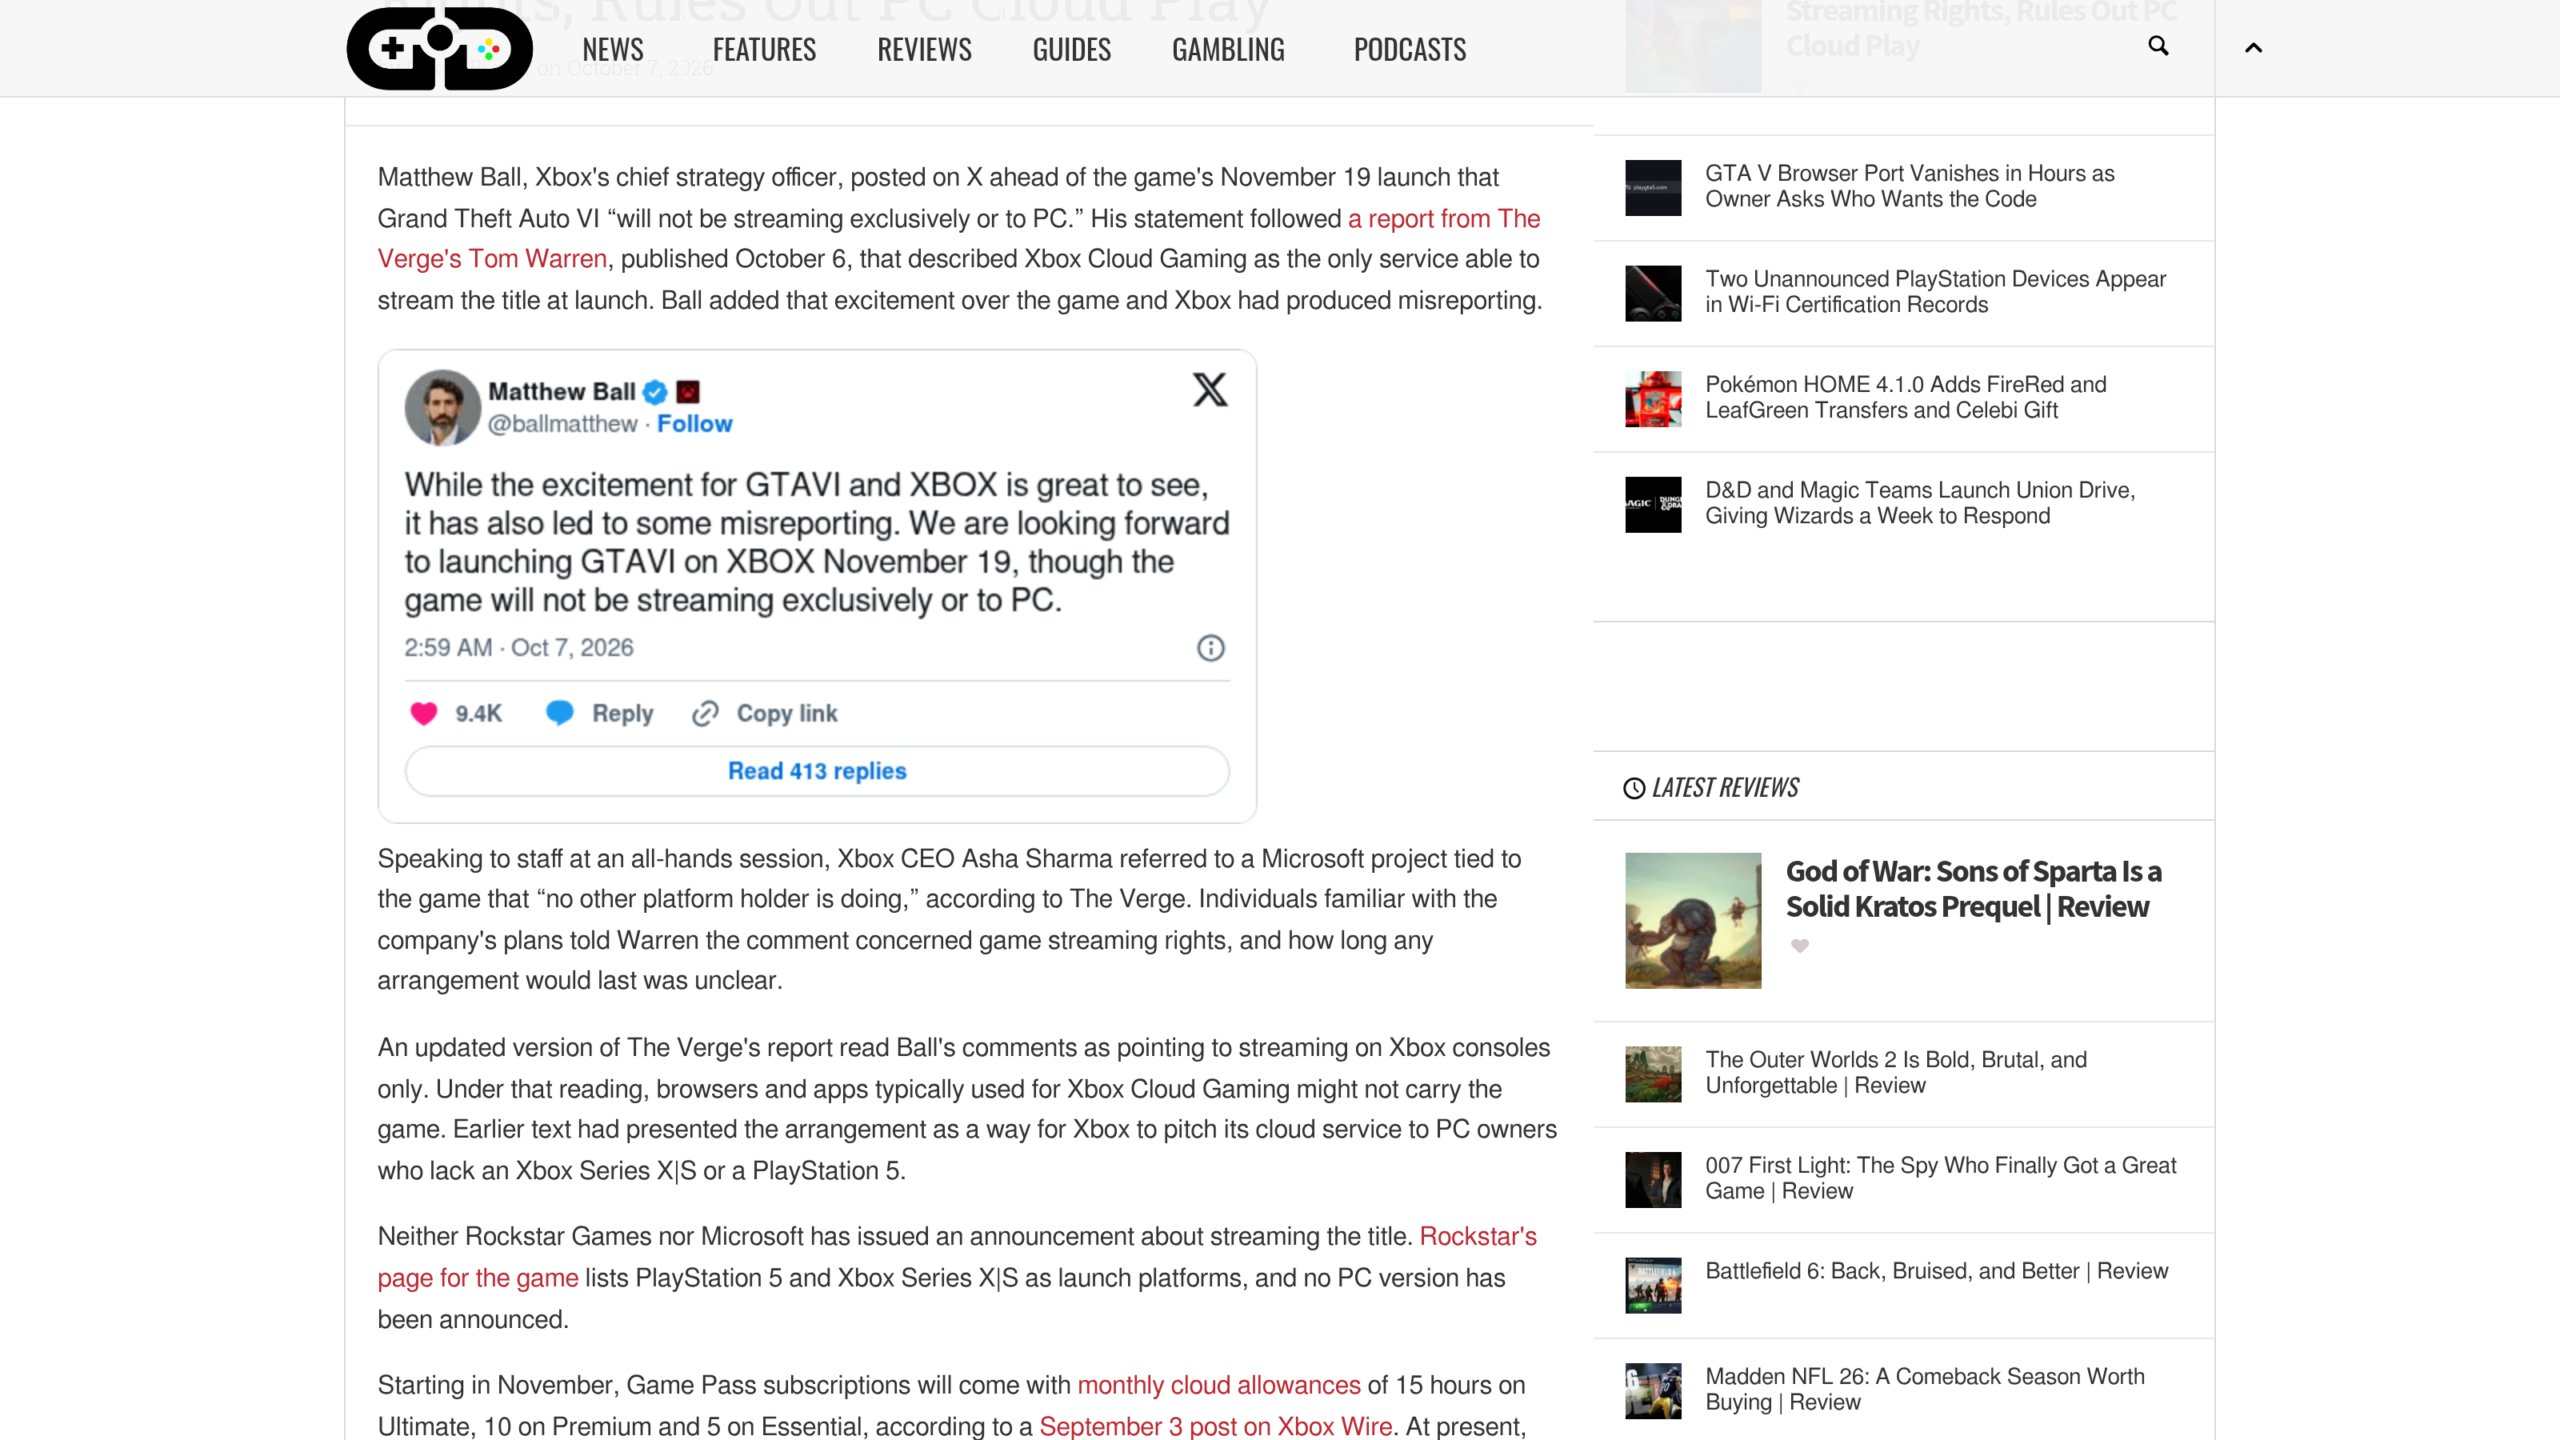Click the tweet info circle icon
2560x1440 pixels.
1210,648
